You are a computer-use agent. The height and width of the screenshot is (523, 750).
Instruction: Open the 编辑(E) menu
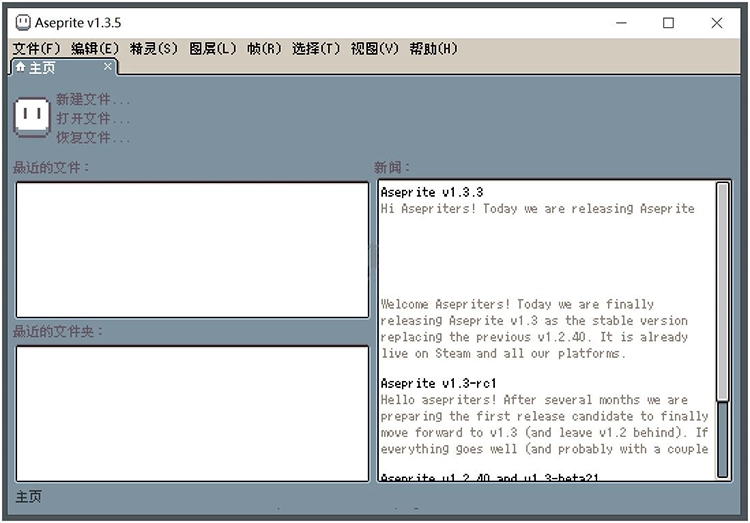[95, 48]
